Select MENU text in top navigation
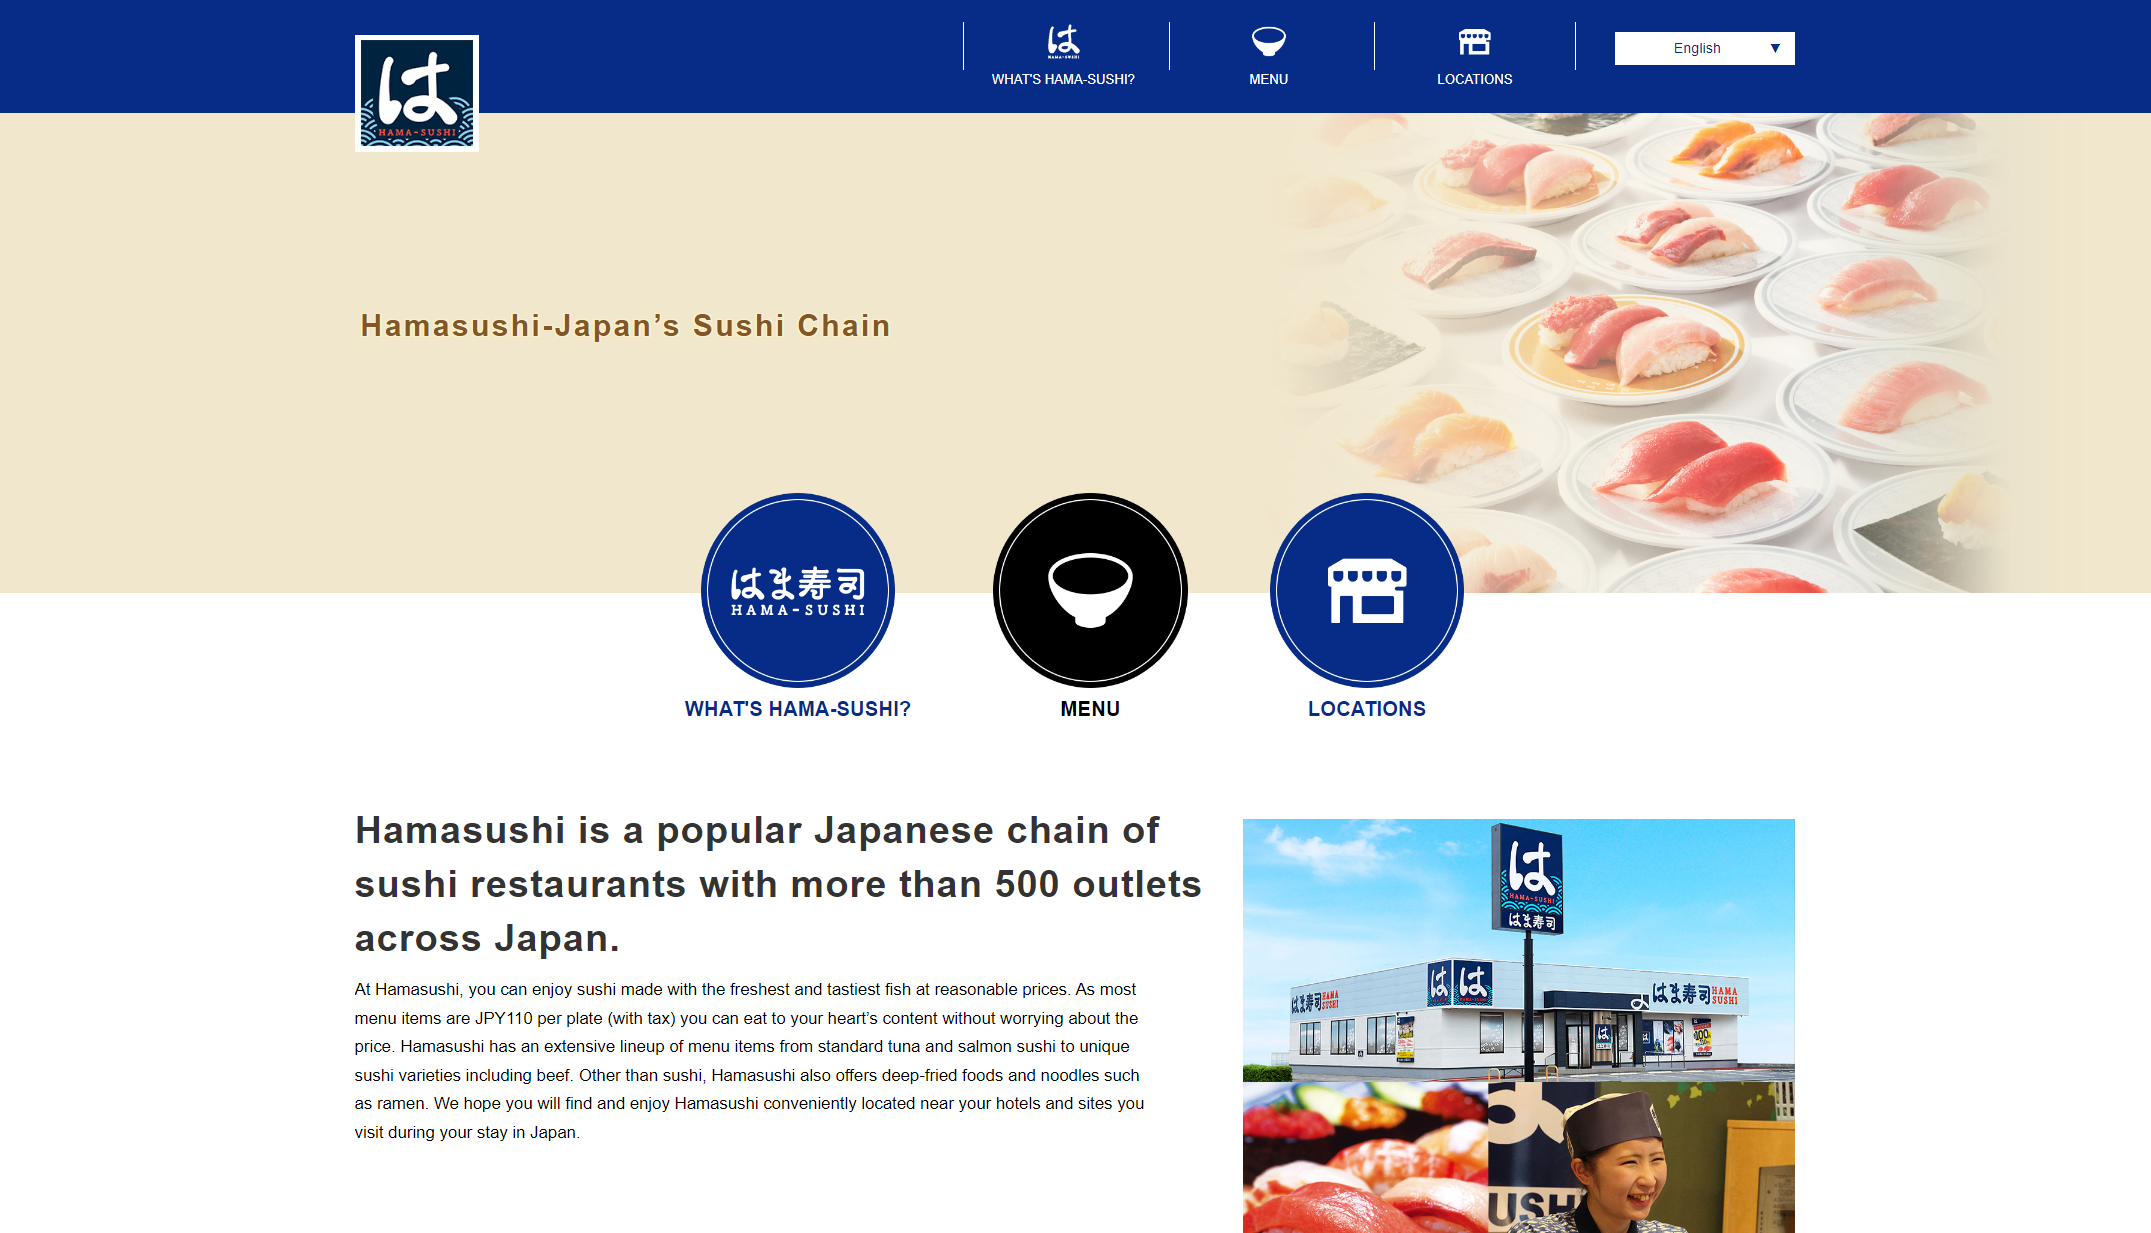 [1268, 79]
